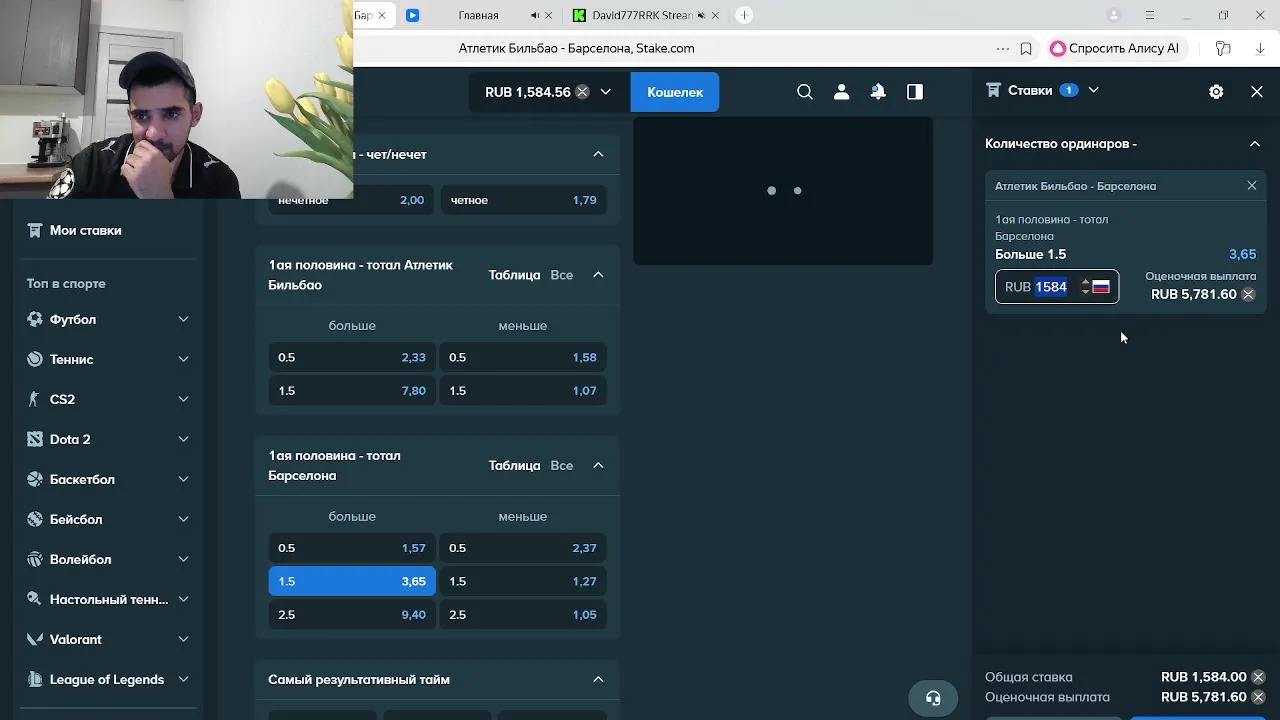
Task: Click the Russian flag currency icon
Action: [x=1101, y=287]
